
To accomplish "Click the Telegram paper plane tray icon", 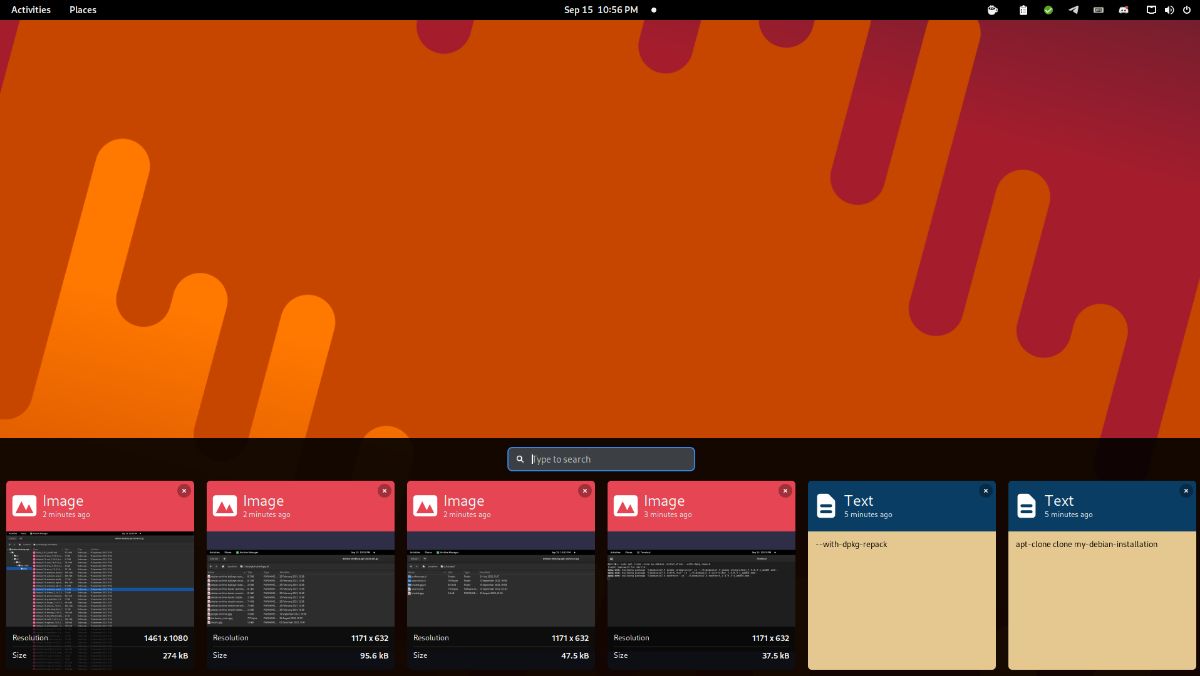I will pos(1075,10).
